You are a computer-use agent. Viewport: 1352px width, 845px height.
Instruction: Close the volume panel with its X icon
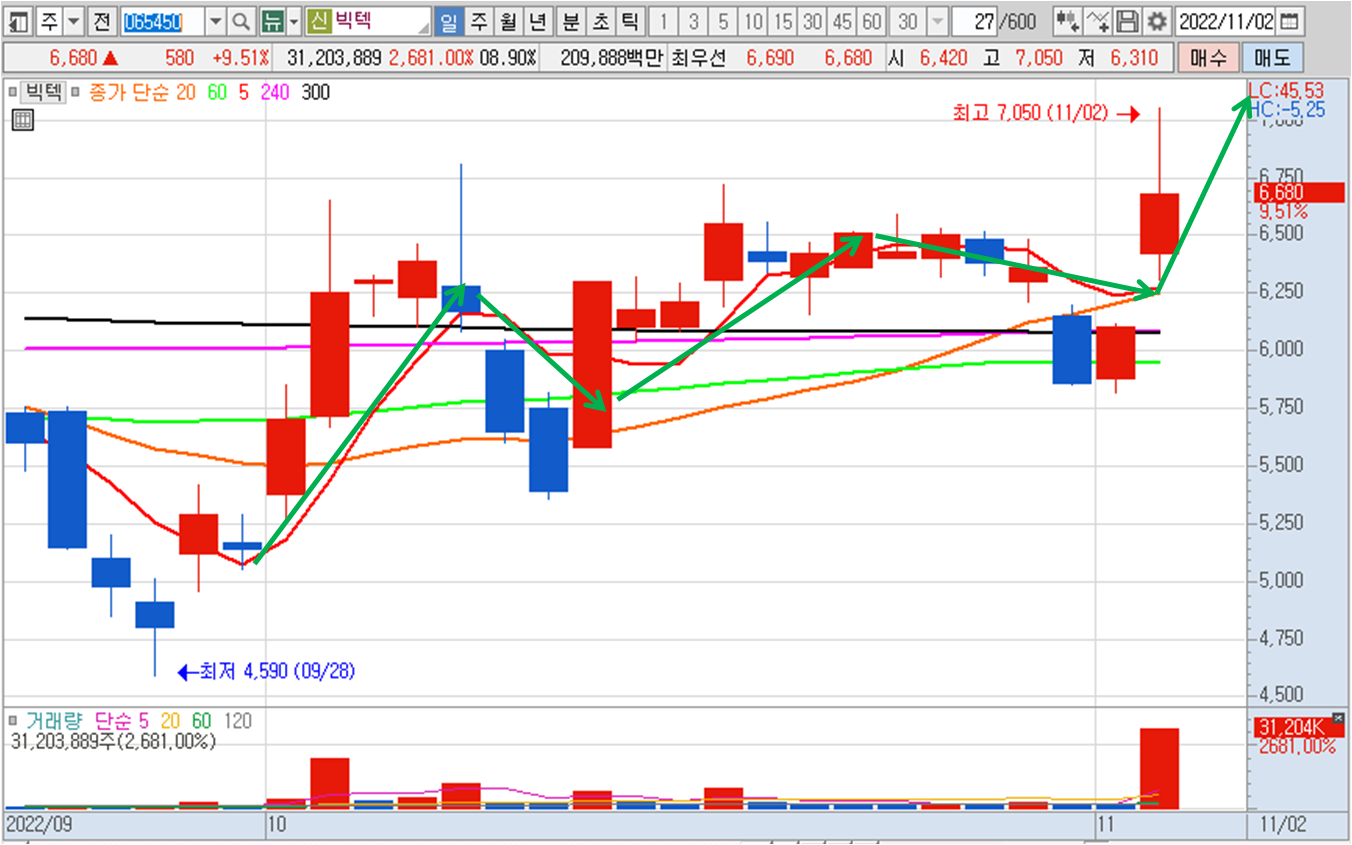click(1339, 717)
